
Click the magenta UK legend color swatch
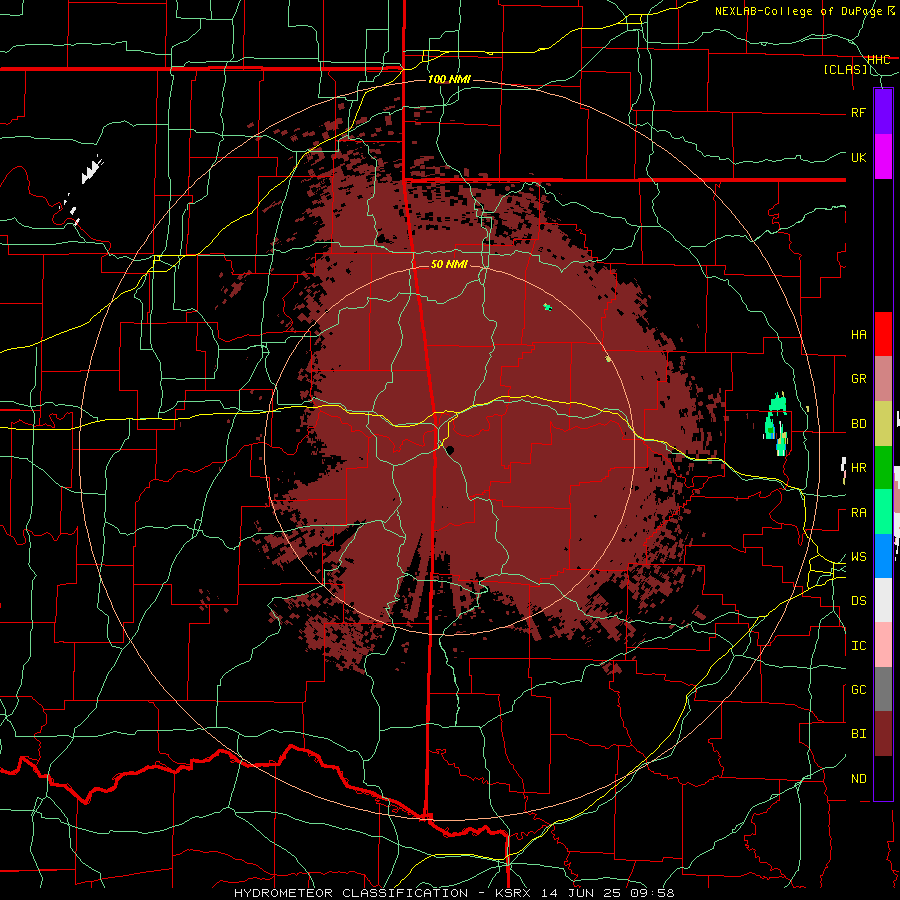coord(883,157)
